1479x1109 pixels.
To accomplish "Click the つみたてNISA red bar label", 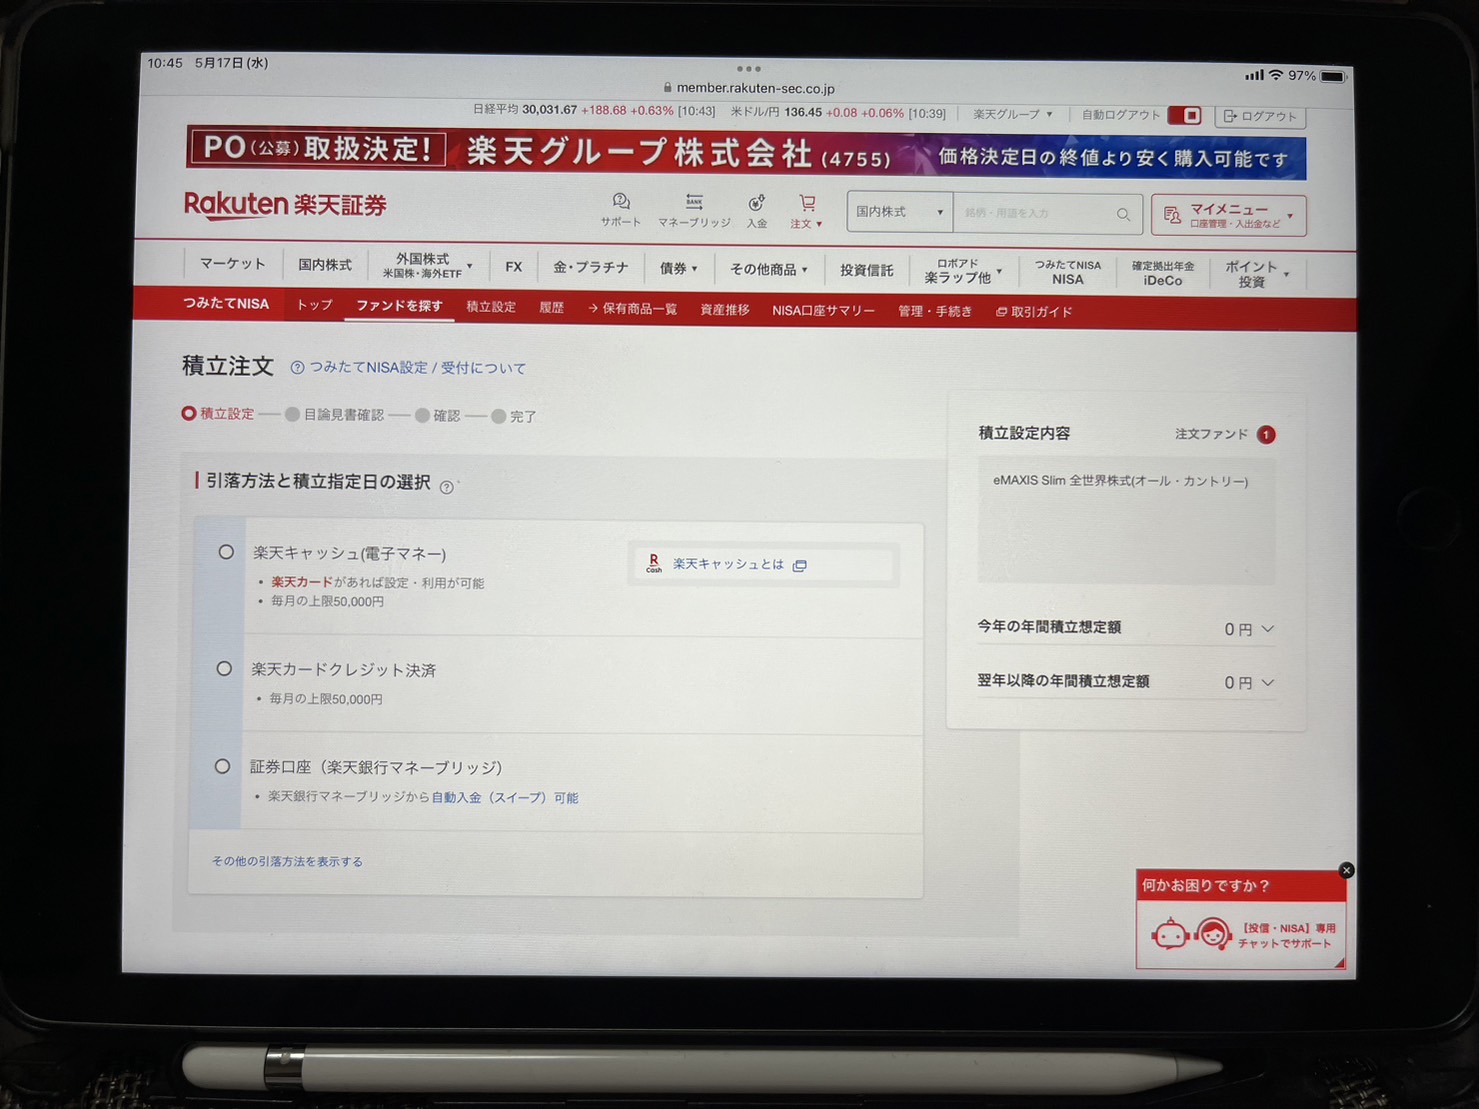I will point(225,304).
